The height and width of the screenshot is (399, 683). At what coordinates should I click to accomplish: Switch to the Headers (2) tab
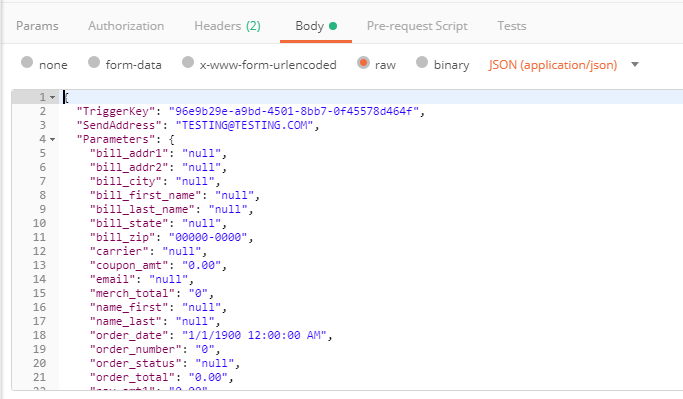[227, 26]
